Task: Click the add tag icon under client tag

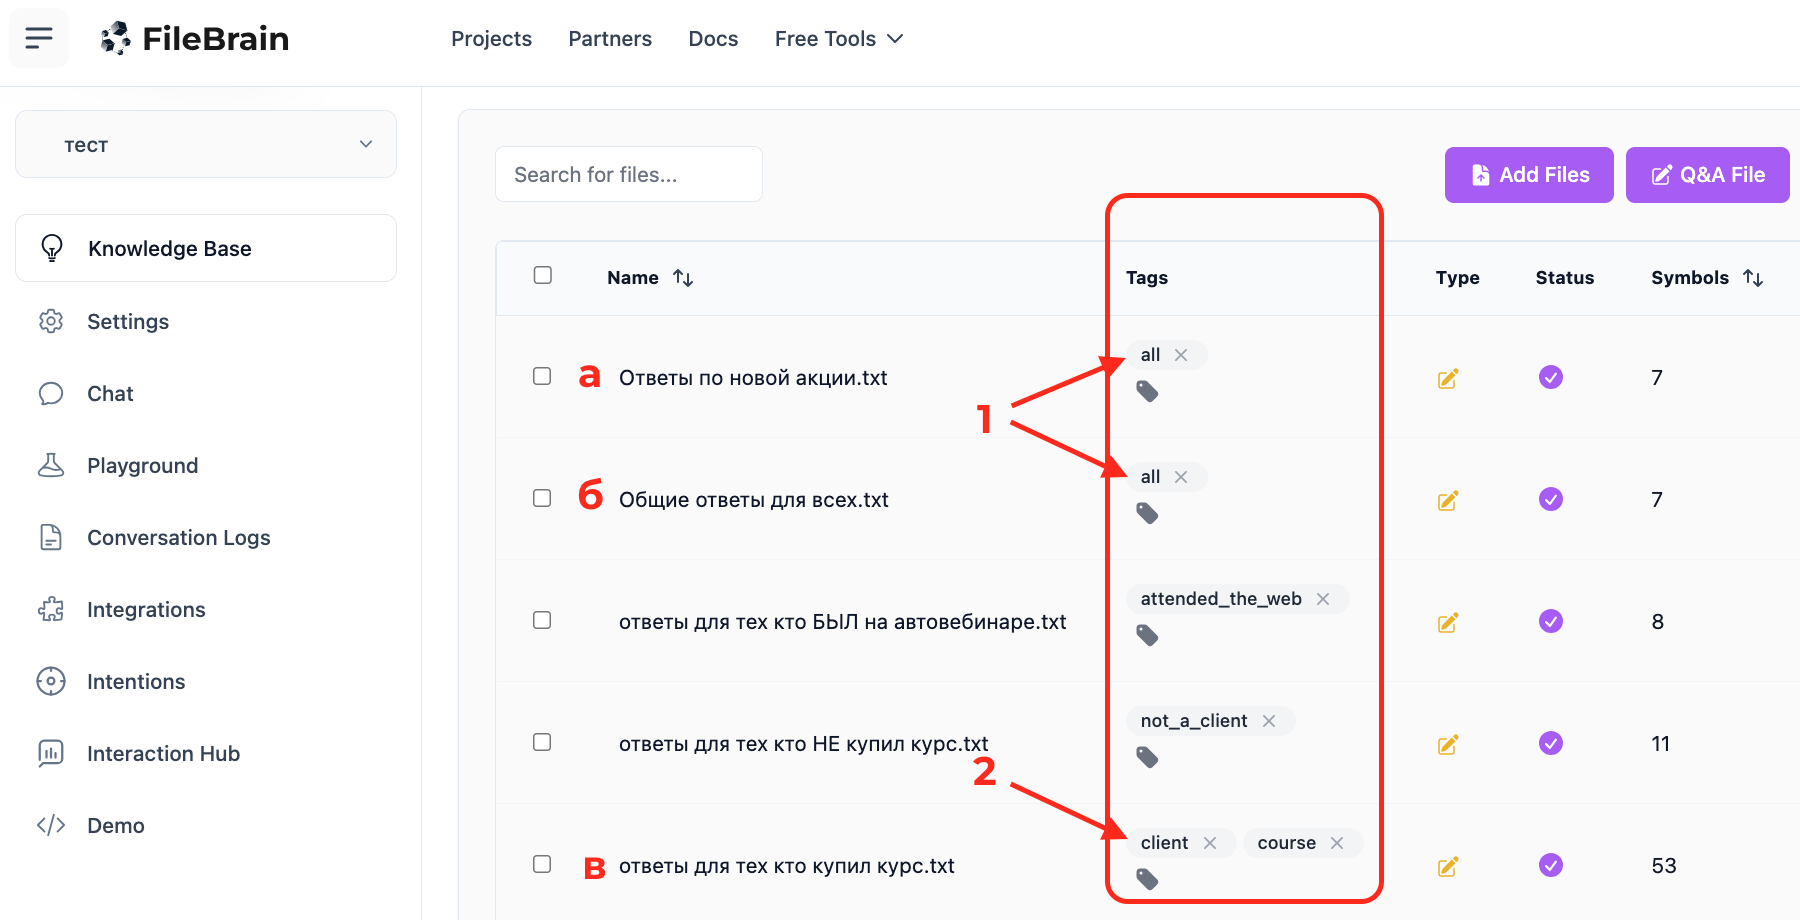Action: click(x=1147, y=879)
